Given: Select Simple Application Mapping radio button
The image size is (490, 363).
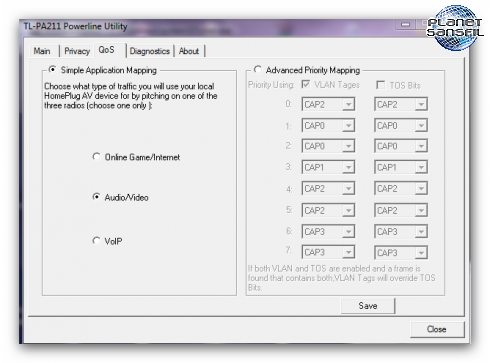Looking at the screenshot, I should (52, 70).
